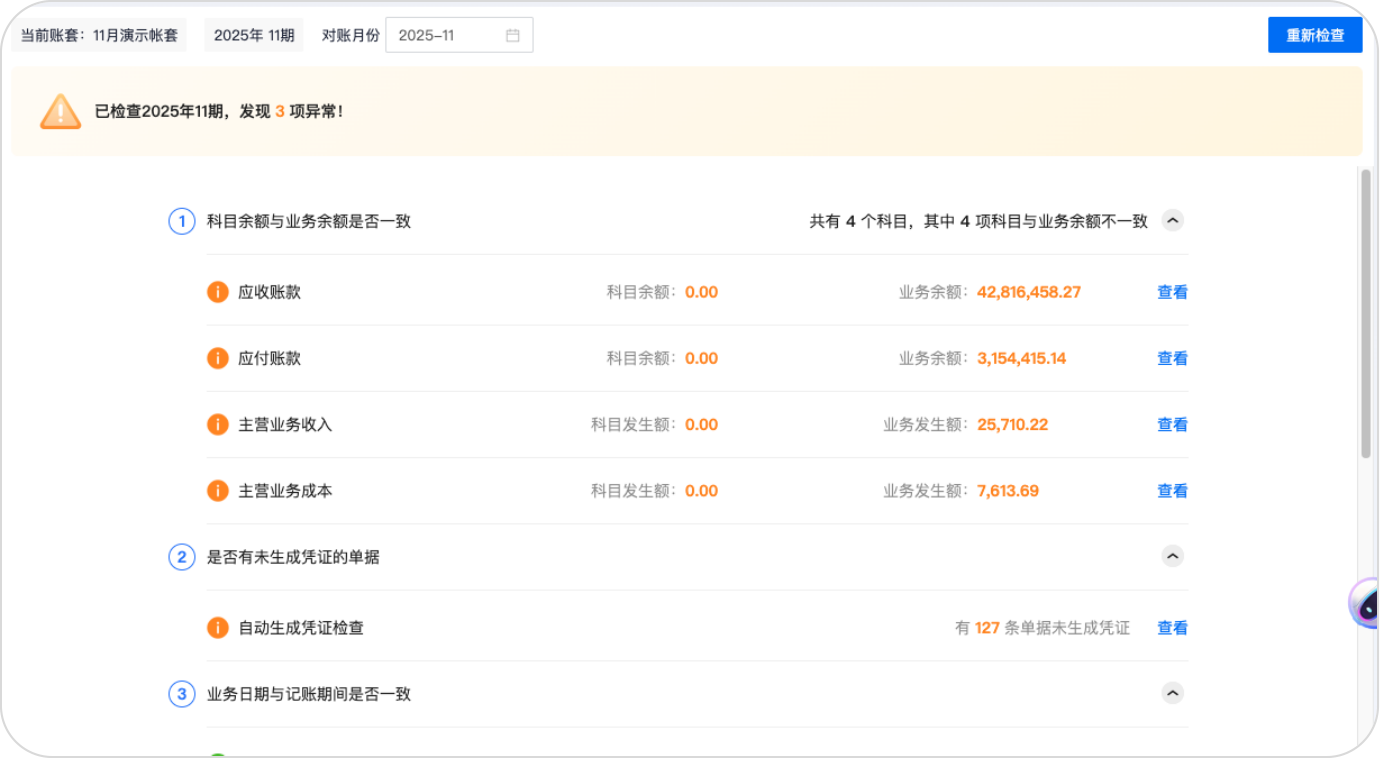
Task: Click 查看 link for 应付账款
Action: point(1172,358)
